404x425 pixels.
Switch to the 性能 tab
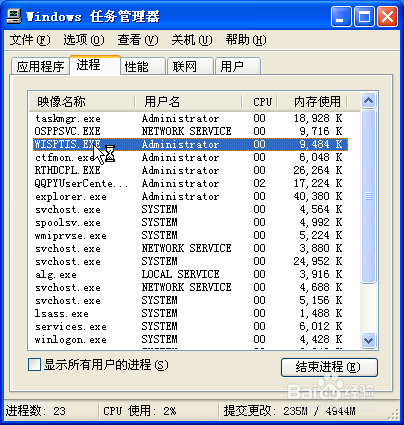pyautogui.click(x=143, y=66)
